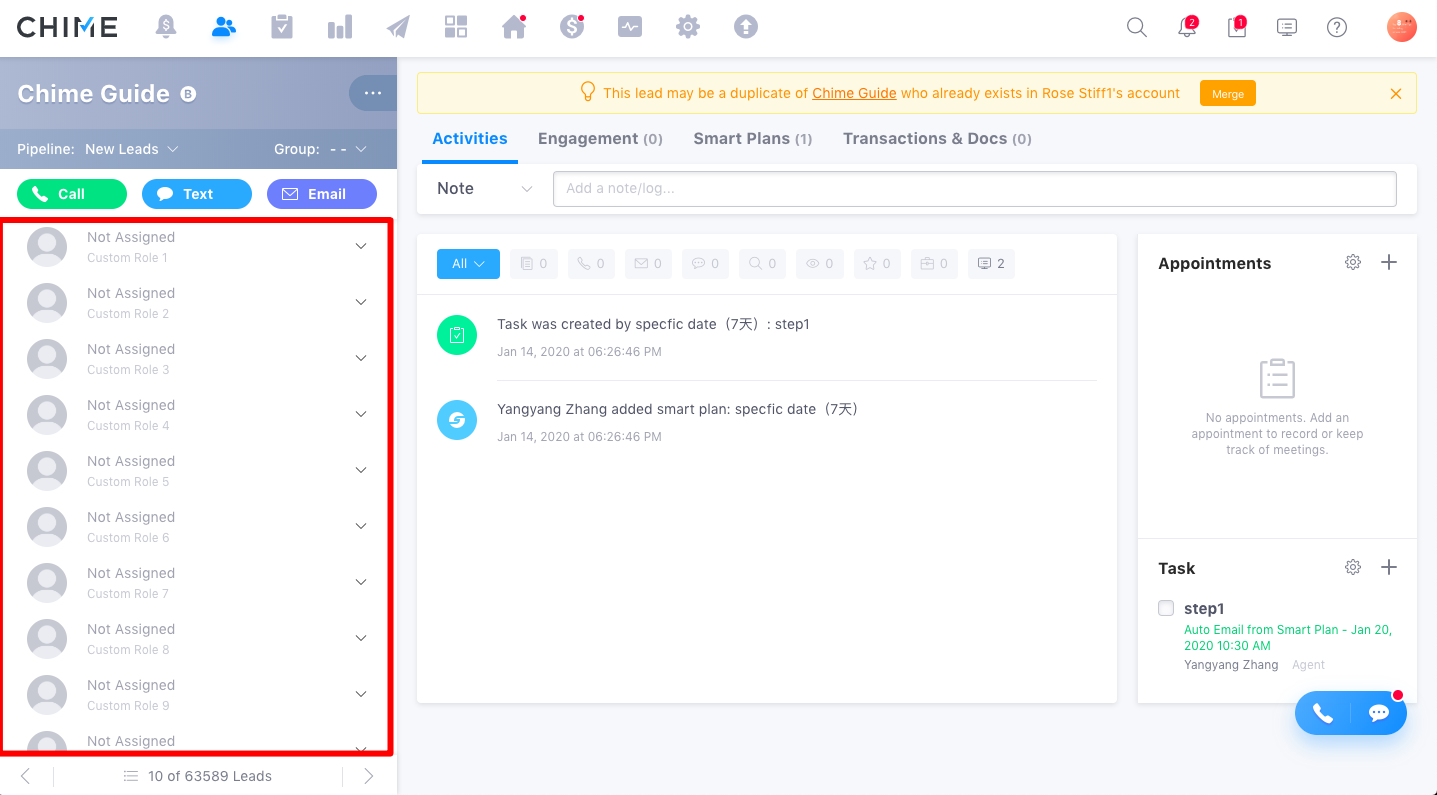Click the Add a note/log input field

click(x=975, y=189)
